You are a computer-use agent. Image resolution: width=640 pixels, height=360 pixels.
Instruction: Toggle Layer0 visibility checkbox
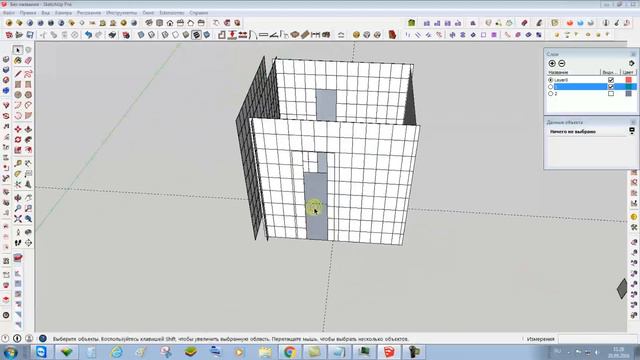(611, 80)
